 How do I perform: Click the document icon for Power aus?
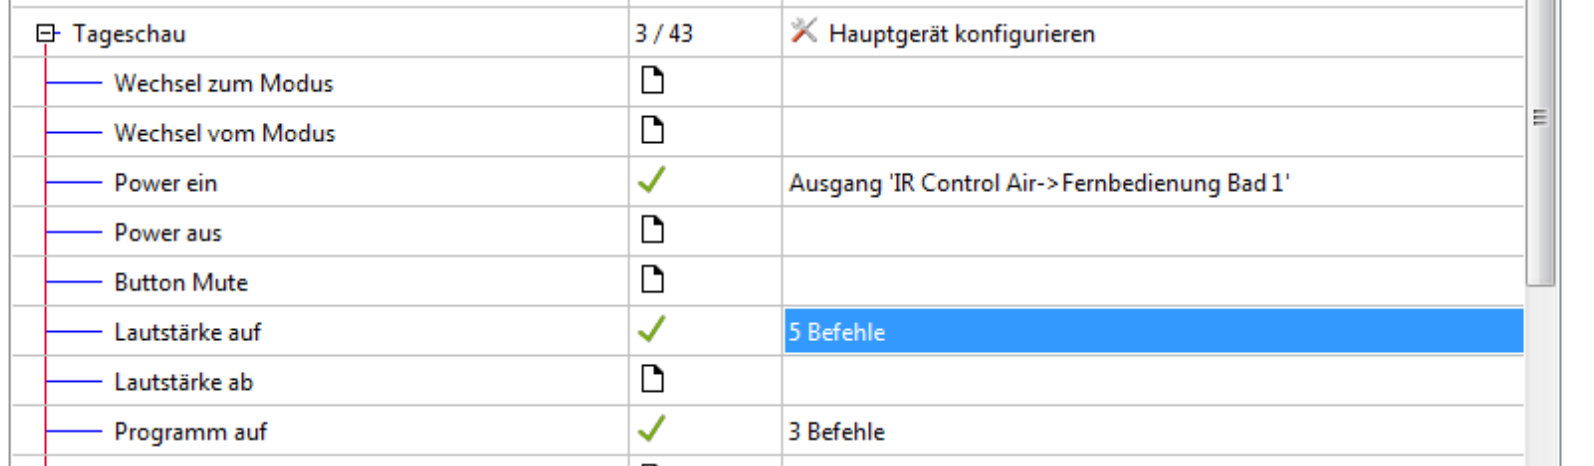[x=652, y=231]
